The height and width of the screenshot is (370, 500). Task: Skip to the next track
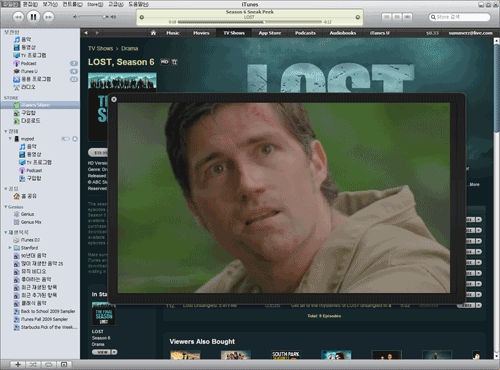(49, 17)
